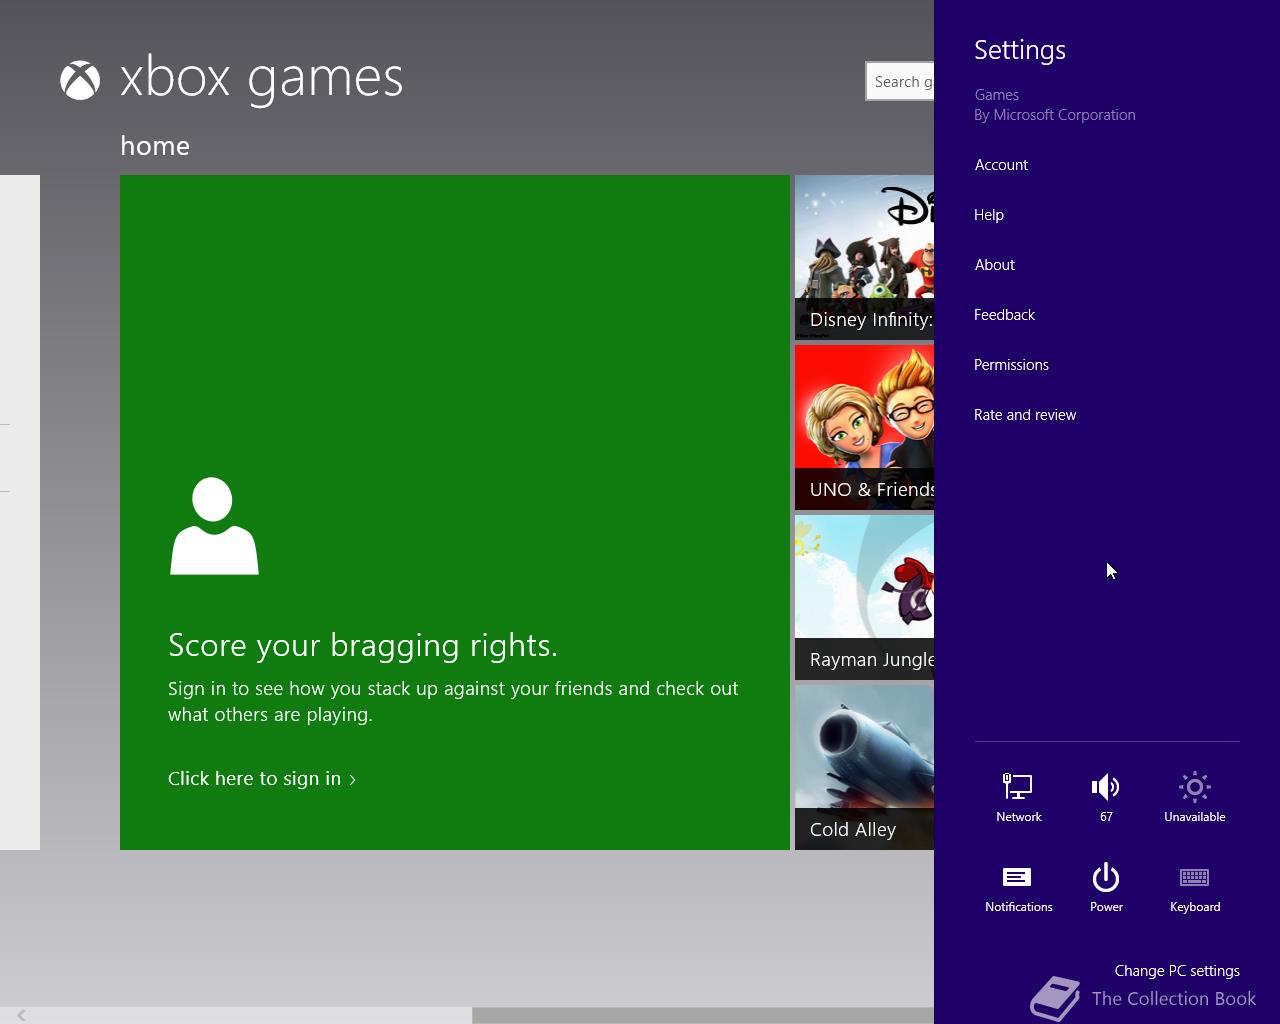Screen dimensions: 1280x1024
Task: Open Permissions settings entry
Action: point(1011,365)
